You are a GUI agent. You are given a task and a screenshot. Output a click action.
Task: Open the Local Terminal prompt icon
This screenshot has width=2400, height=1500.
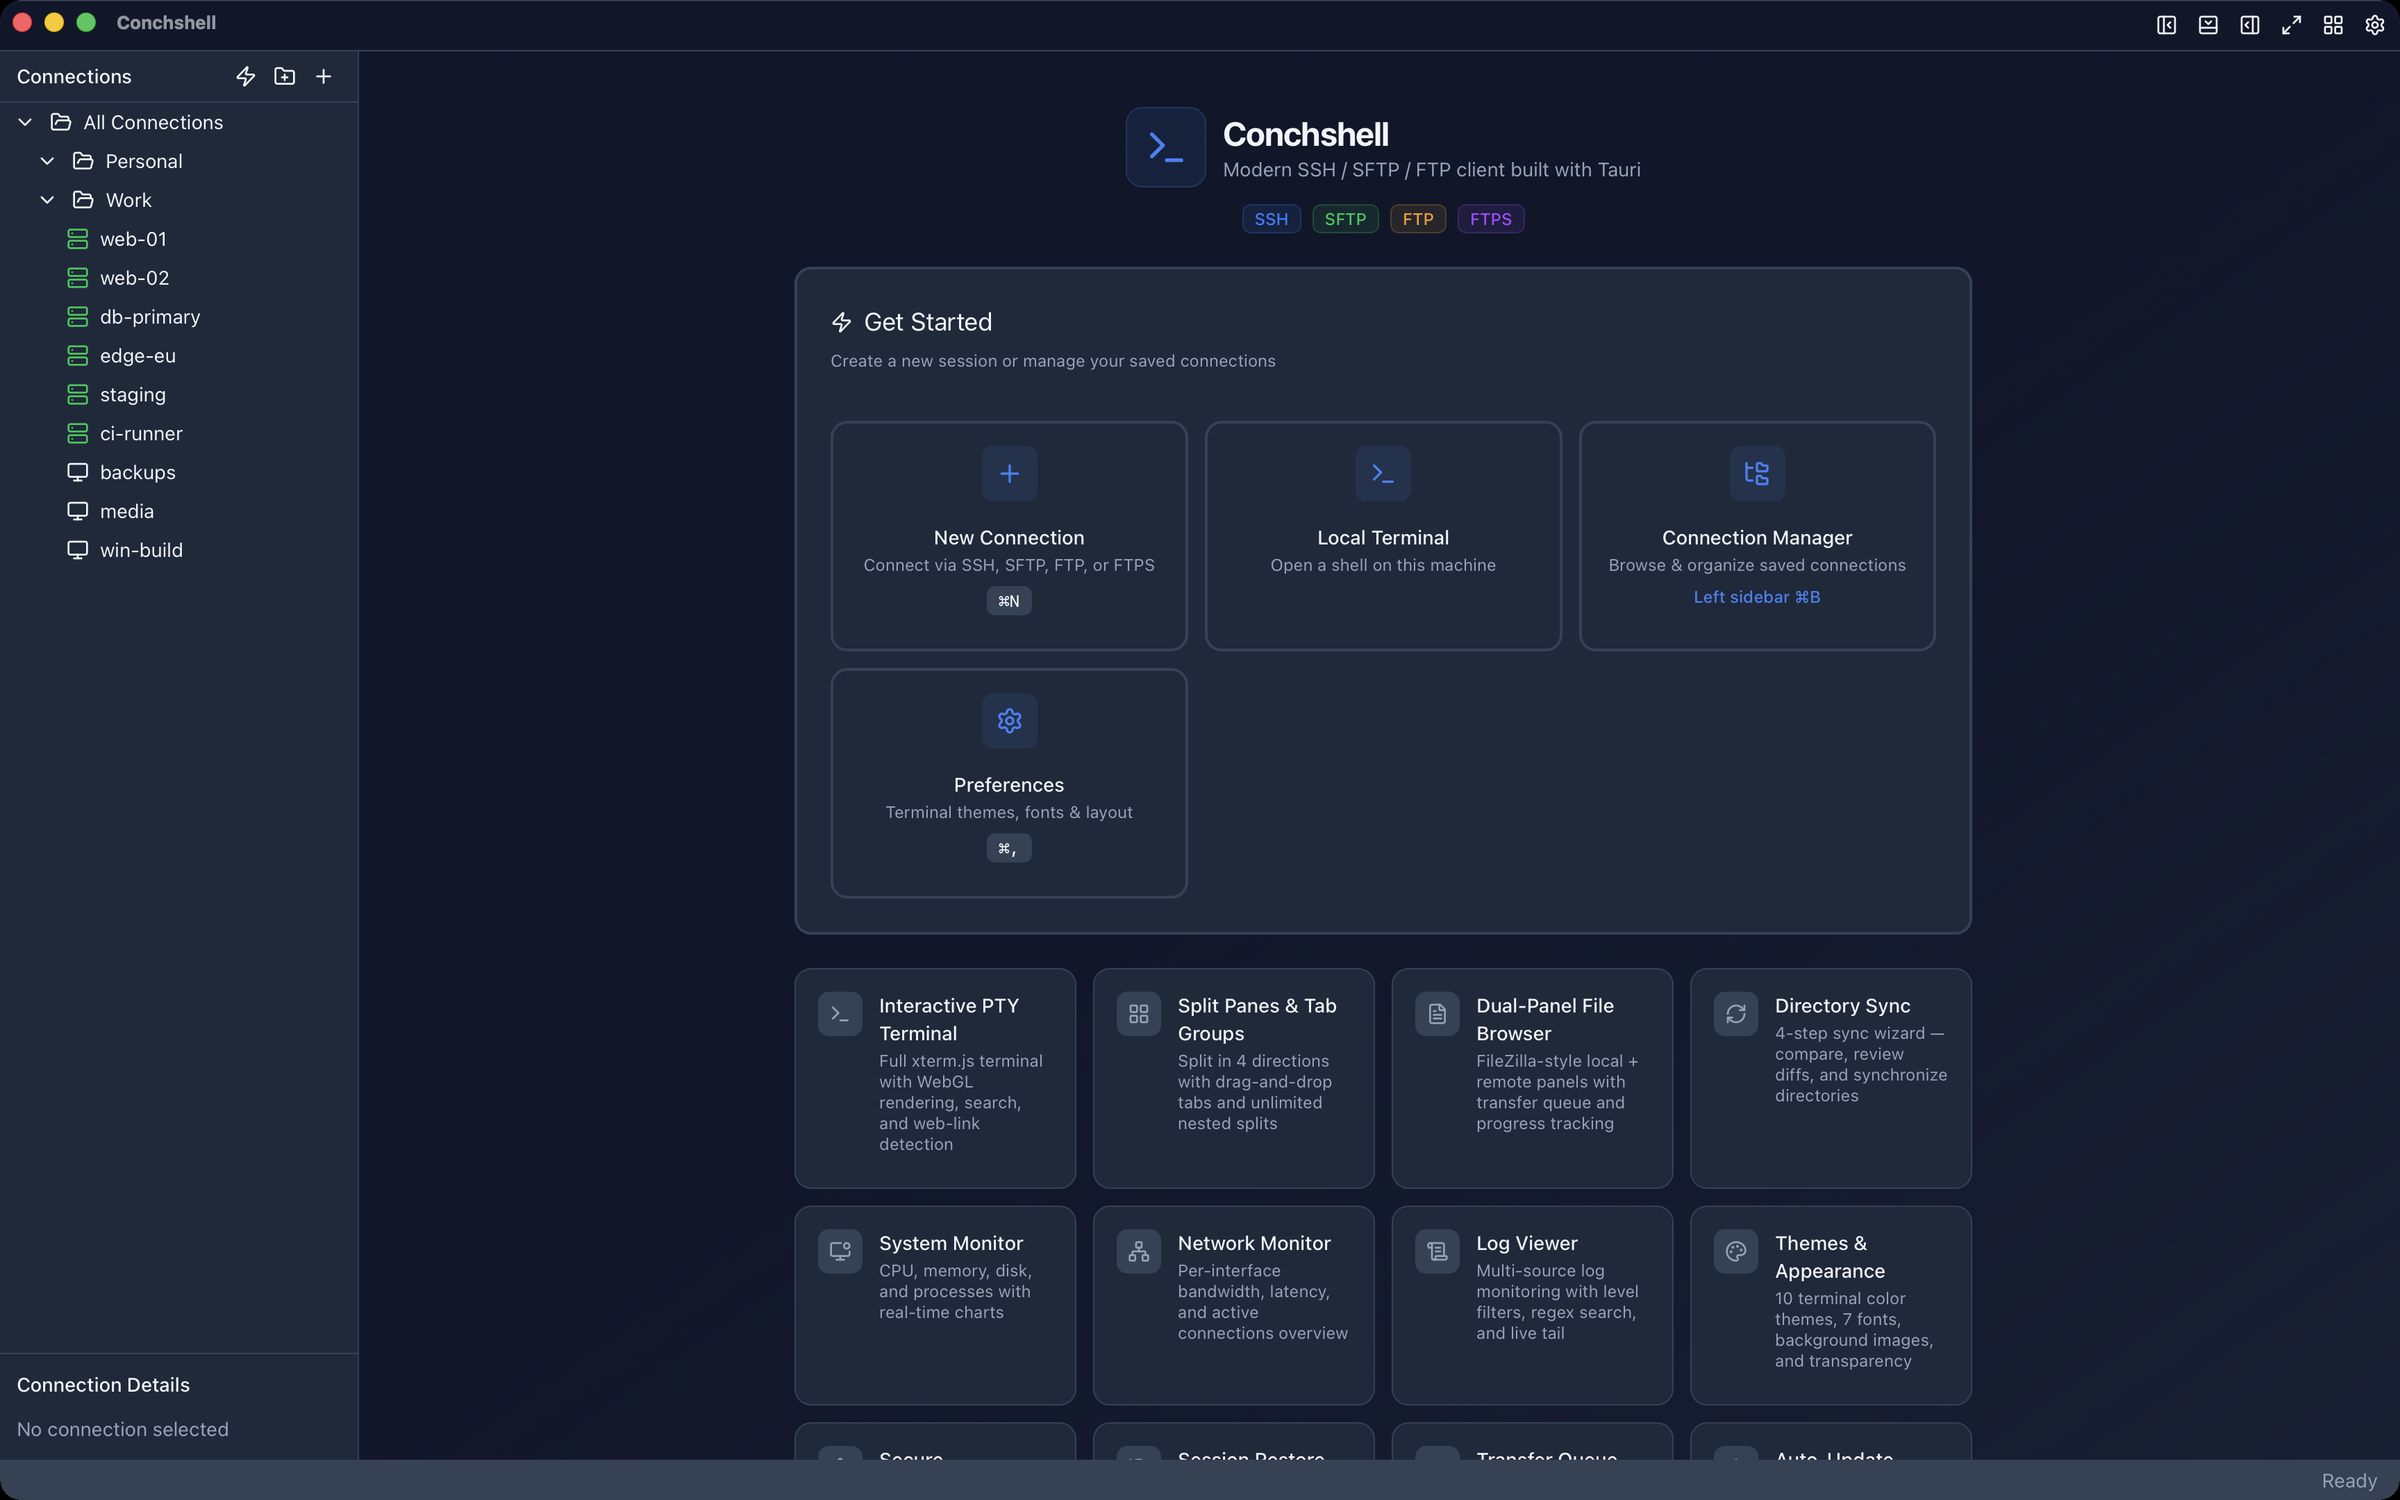[x=1383, y=473]
